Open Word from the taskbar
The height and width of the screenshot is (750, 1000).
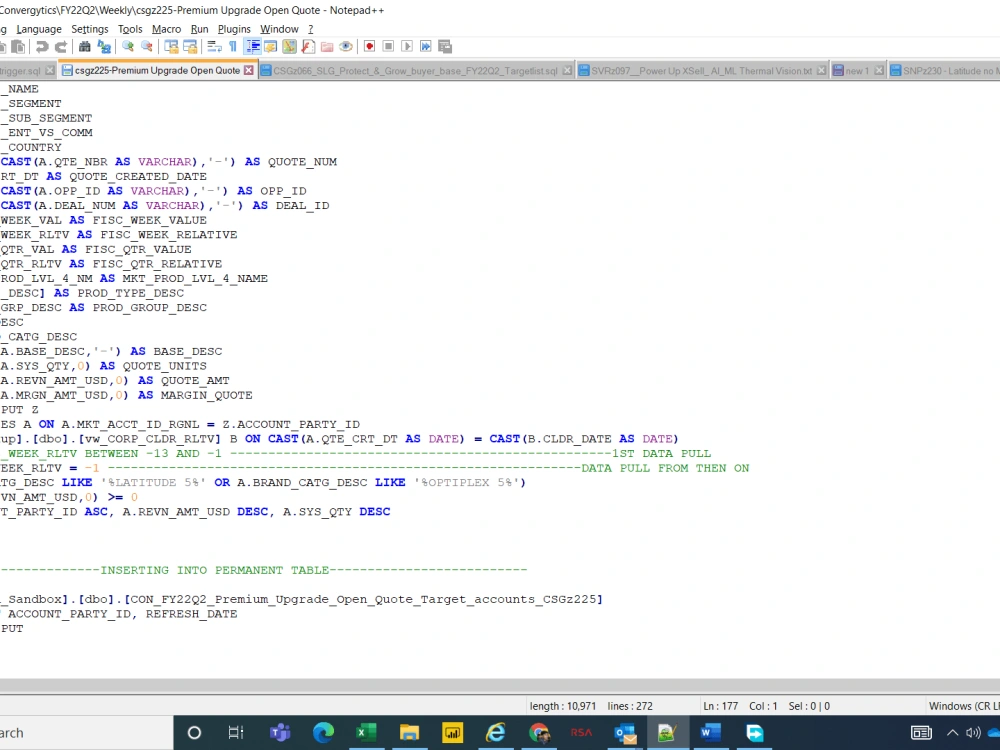(x=710, y=733)
